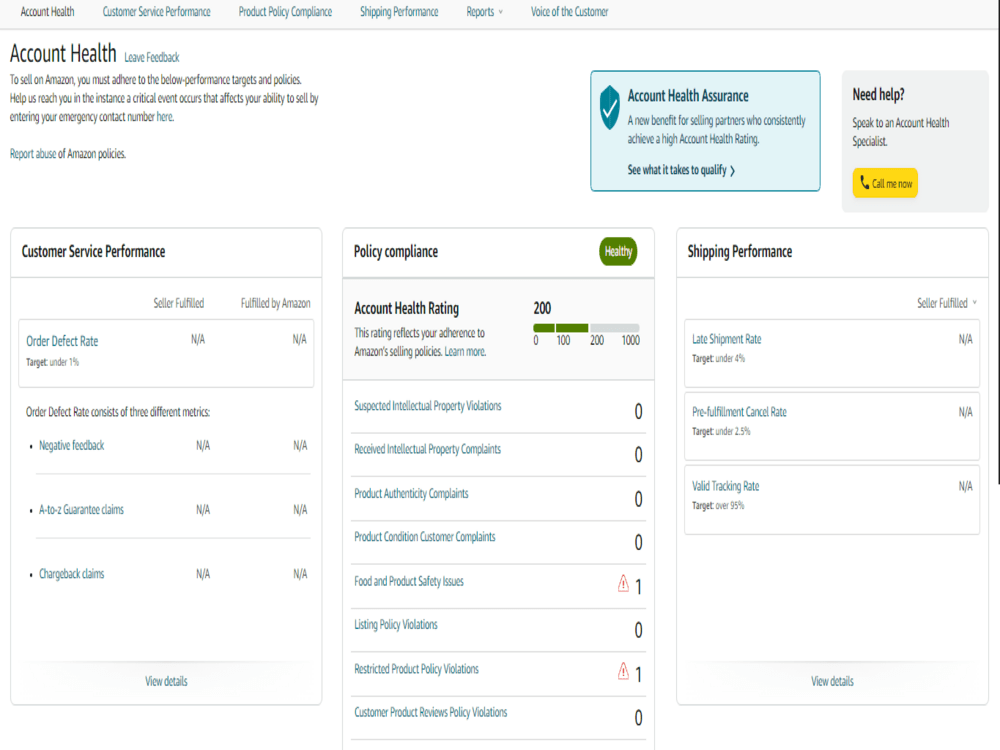Click View details under Shipping Performance
The width and height of the screenshot is (1000, 750).
point(832,681)
